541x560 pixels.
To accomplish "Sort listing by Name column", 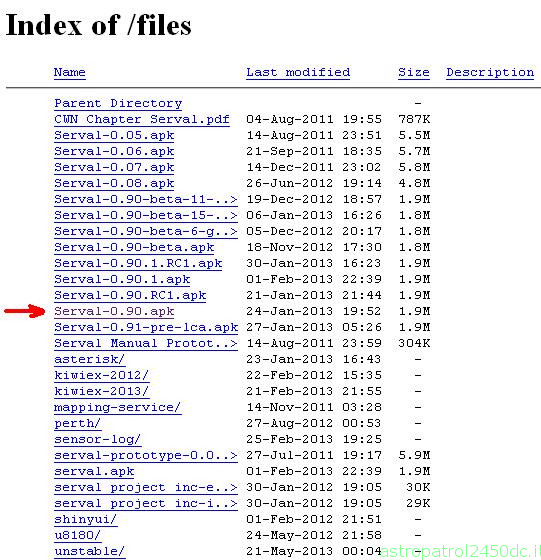I will (70, 72).
